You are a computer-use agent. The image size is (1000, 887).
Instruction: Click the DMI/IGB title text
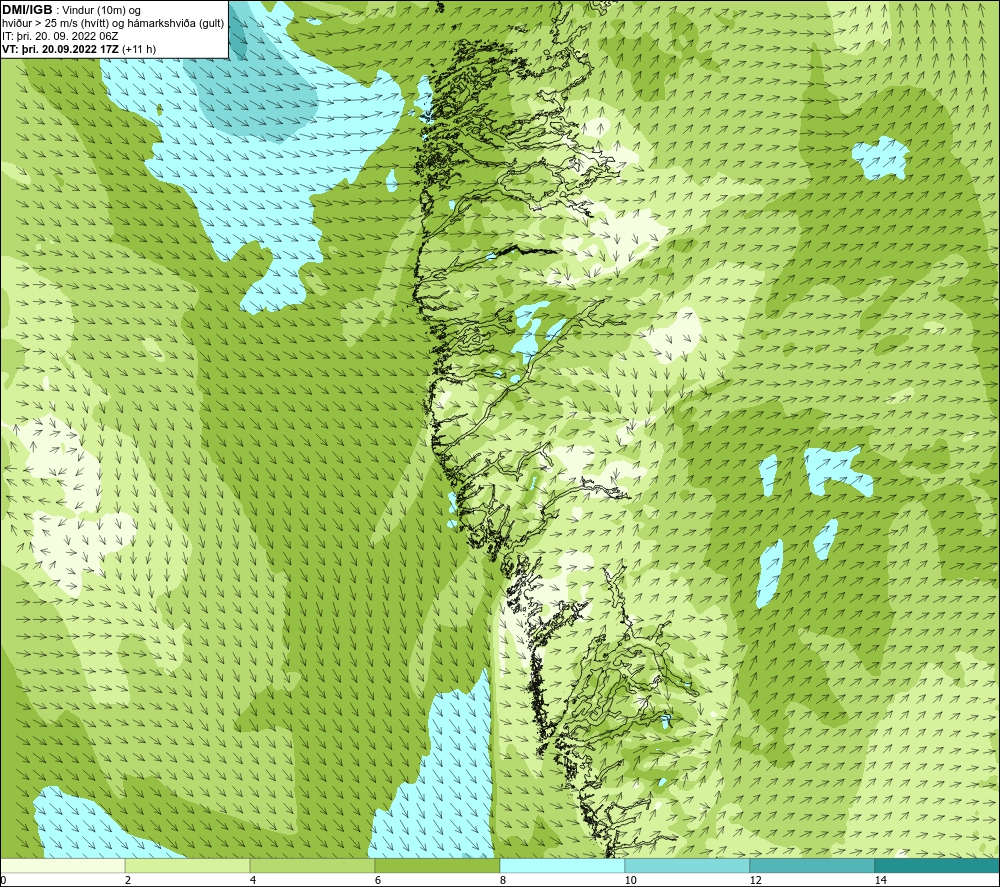27,10
